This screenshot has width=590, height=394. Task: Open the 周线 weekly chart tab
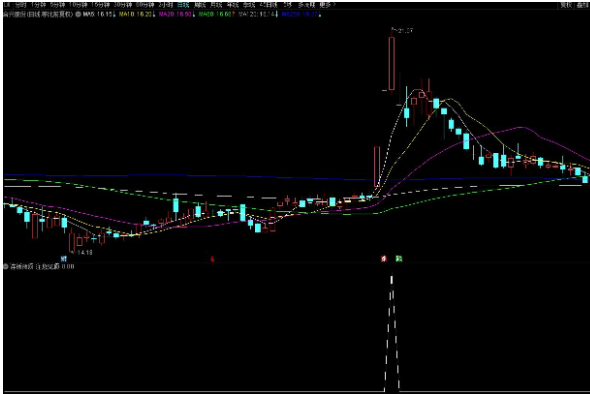[200, 5]
